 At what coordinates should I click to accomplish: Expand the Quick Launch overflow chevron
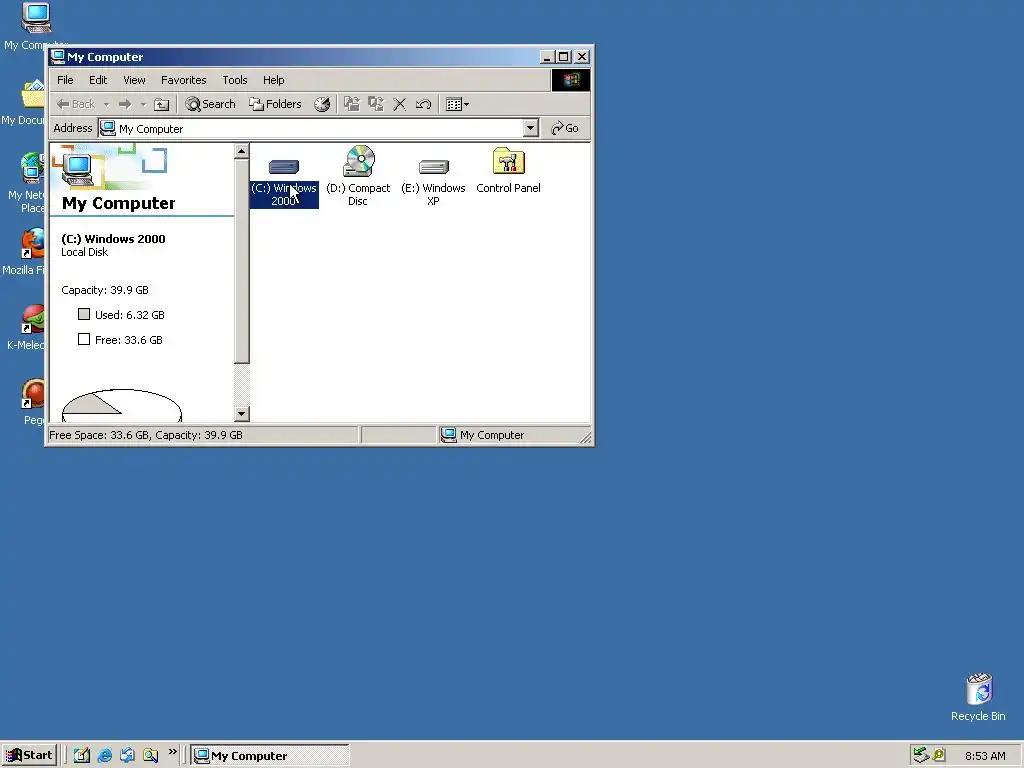(172, 752)
